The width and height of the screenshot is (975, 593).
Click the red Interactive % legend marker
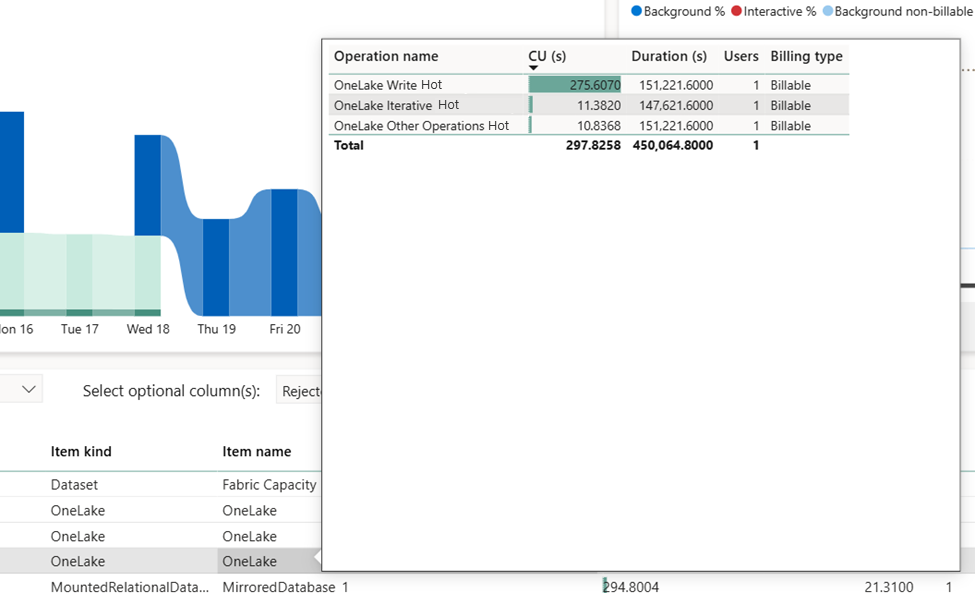click(736, 11)
